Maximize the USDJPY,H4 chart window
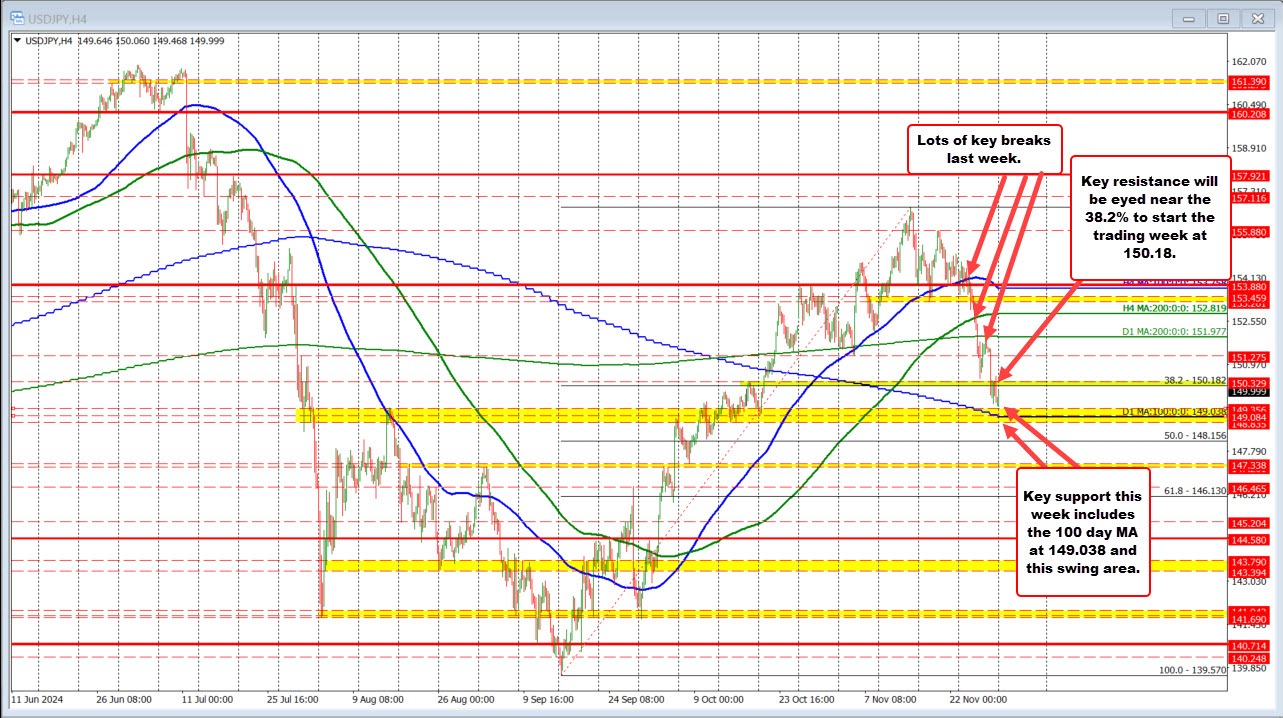Viewport: 1283px width, 718px height. [x=1221, y=17]
